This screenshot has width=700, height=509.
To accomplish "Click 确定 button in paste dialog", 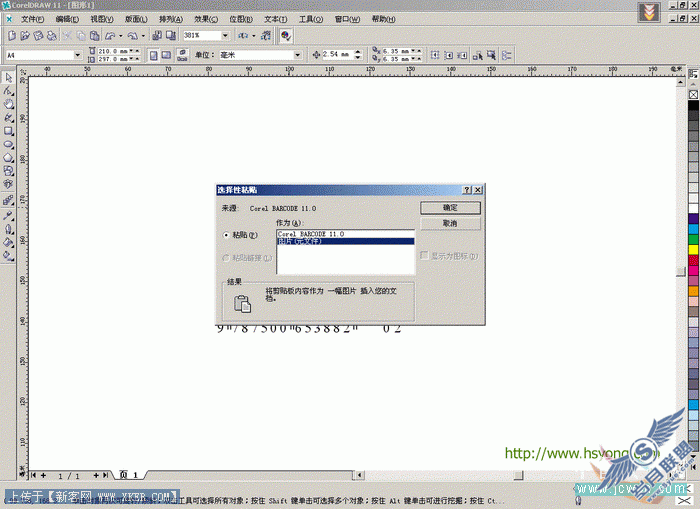I will (x=450, y=208).
